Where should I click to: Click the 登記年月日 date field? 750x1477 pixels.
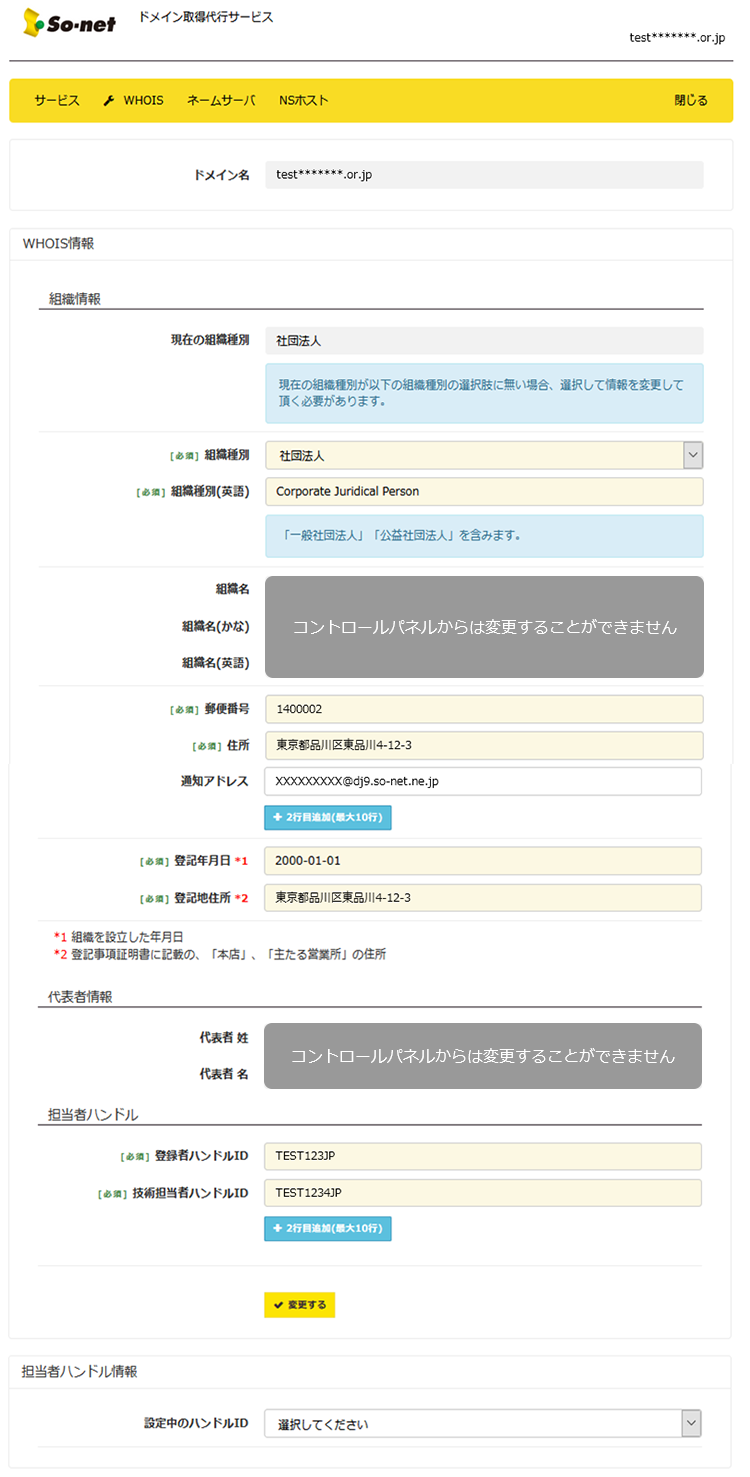pyautogui.click(x=483, y=861)
